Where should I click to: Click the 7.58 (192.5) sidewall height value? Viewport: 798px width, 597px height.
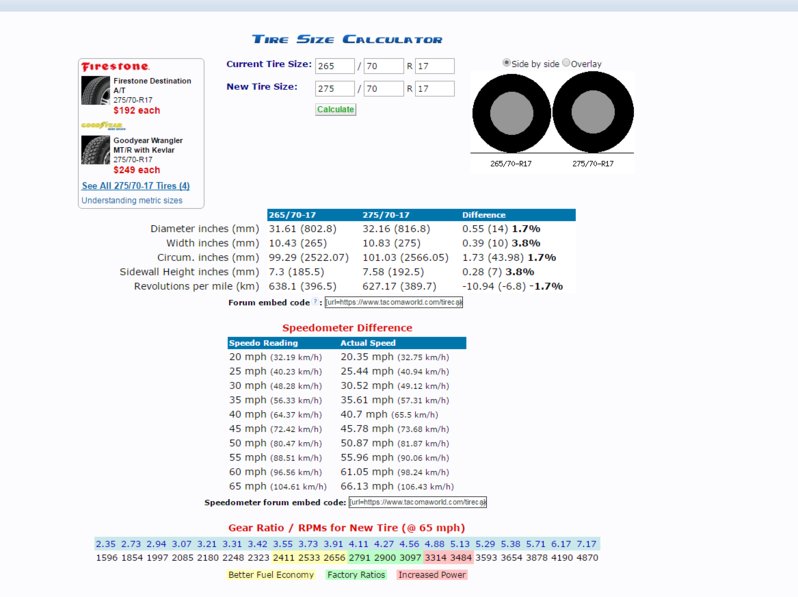click(394, 272)
